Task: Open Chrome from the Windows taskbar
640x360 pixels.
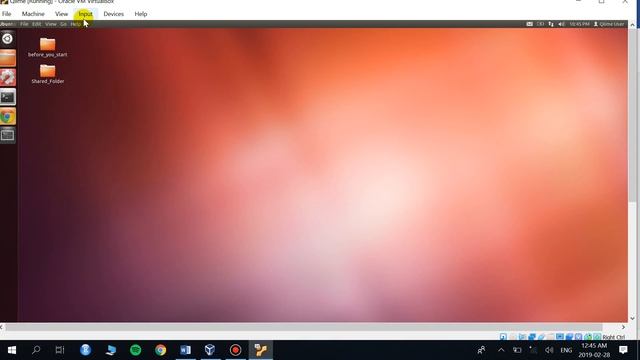Action: (160, 350)
